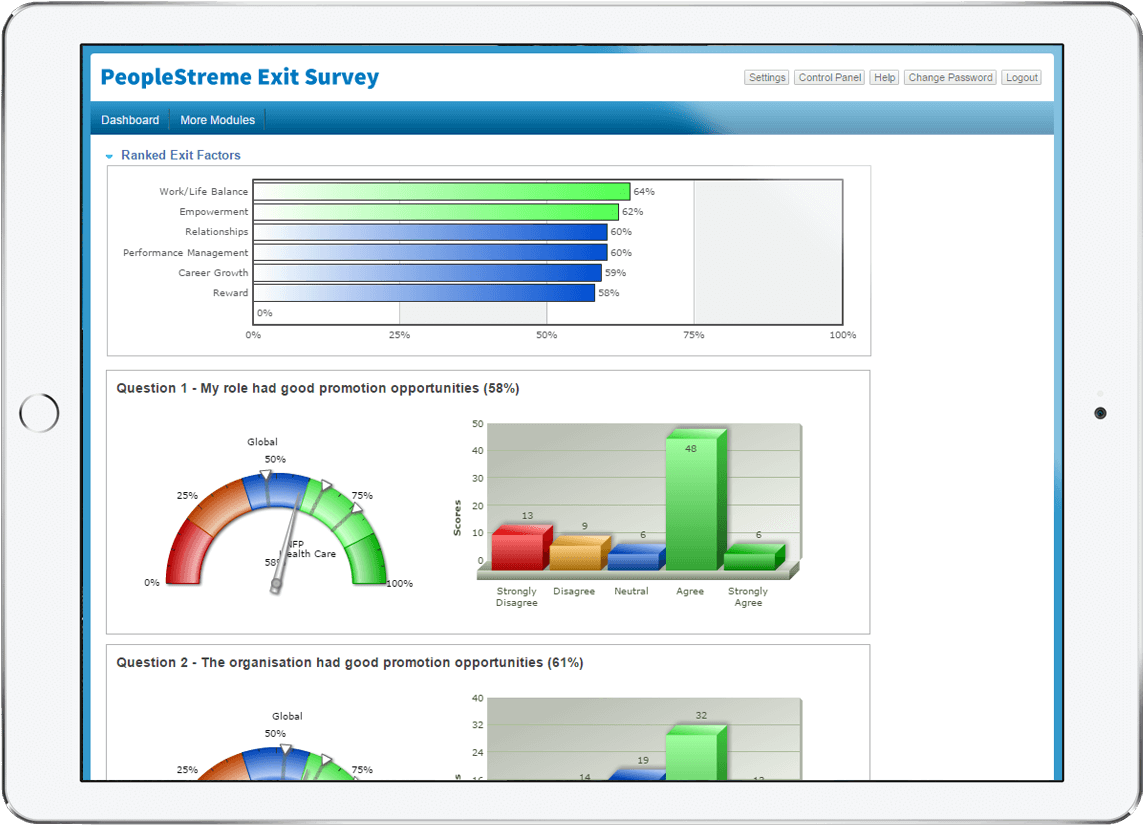Switch to the Dashboard tab

130,120
